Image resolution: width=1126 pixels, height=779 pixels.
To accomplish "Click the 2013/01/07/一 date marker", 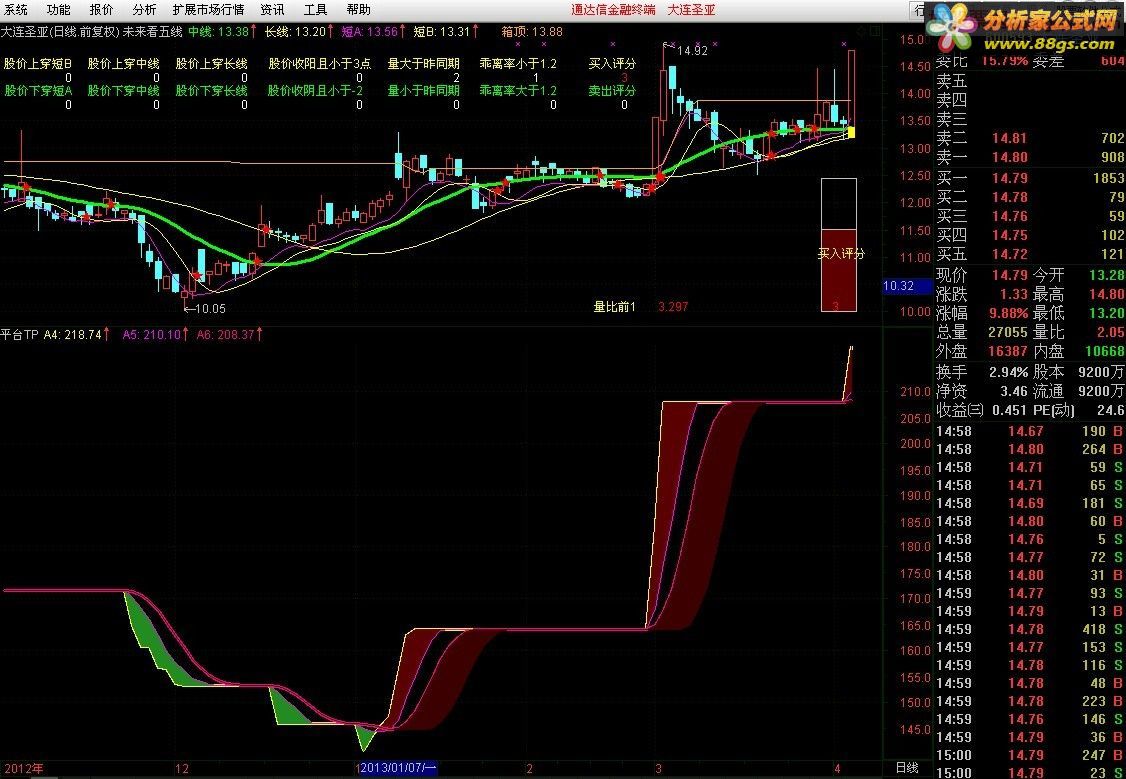I will pos(399,768).
